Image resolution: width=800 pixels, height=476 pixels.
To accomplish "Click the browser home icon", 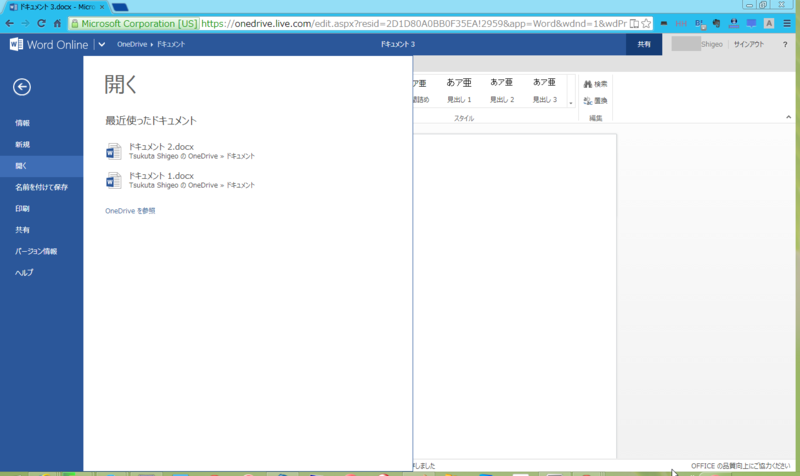I will coord(57,23).
